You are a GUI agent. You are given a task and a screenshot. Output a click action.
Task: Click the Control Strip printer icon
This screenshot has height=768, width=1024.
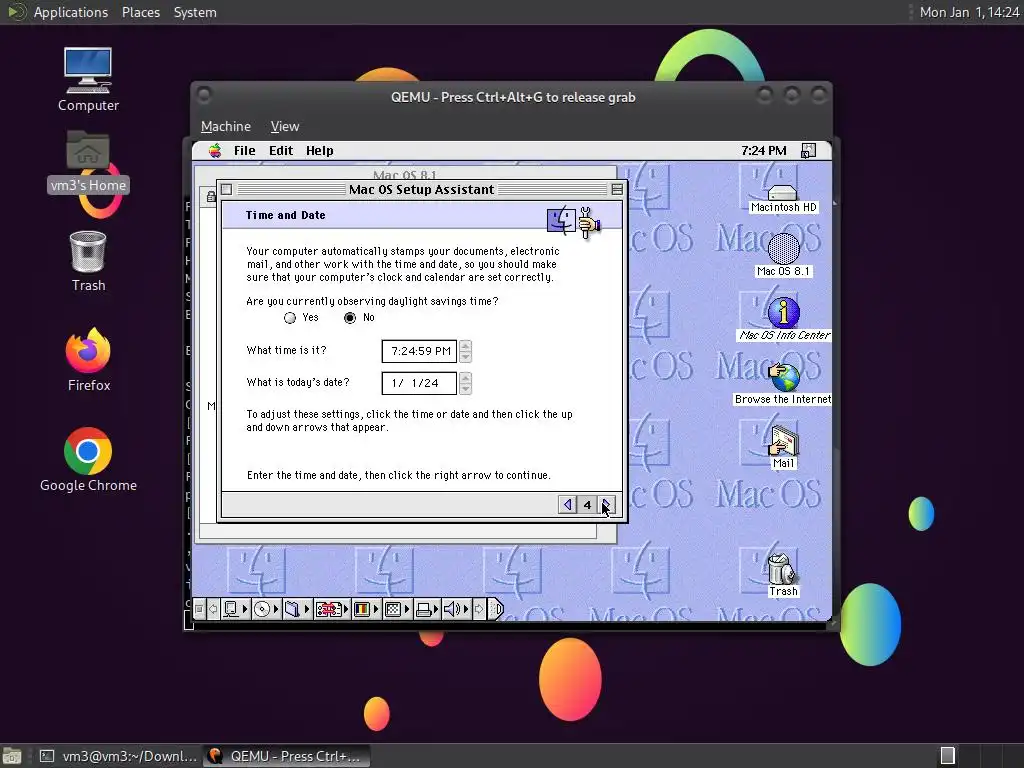tap(423, 609)
